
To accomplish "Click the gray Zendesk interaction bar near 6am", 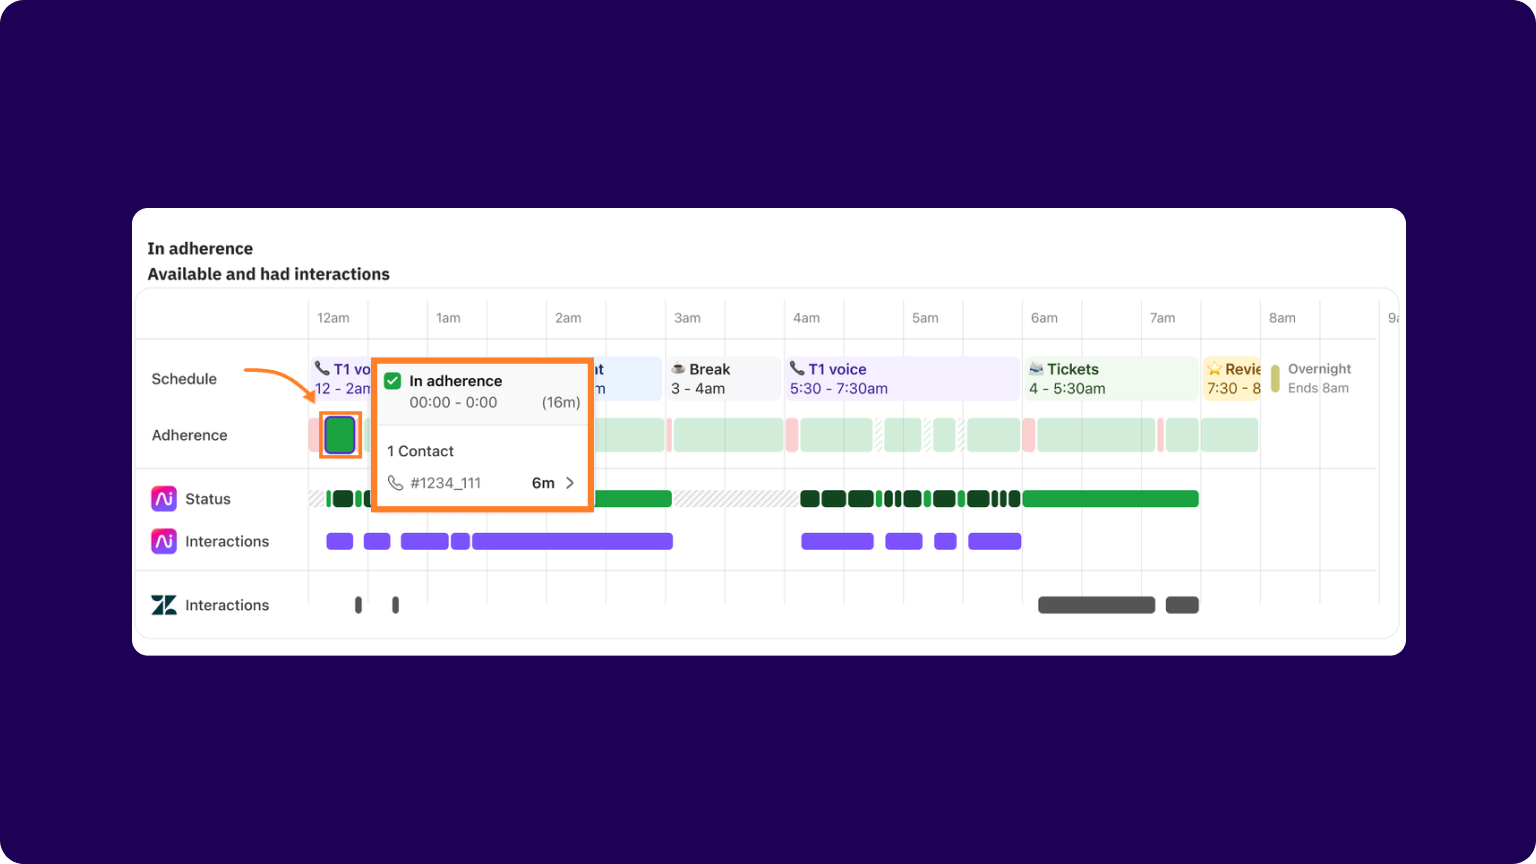I will [x=1095, y=604].
